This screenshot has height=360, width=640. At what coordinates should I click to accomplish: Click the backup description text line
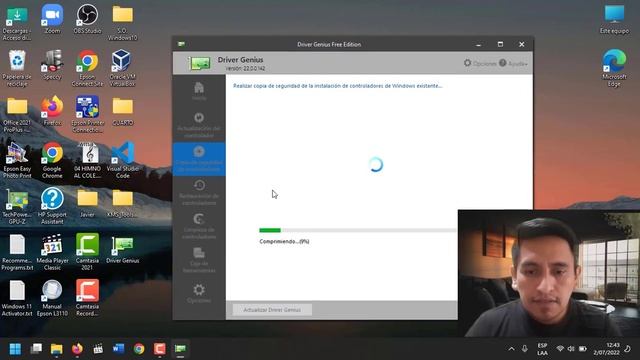338,86
